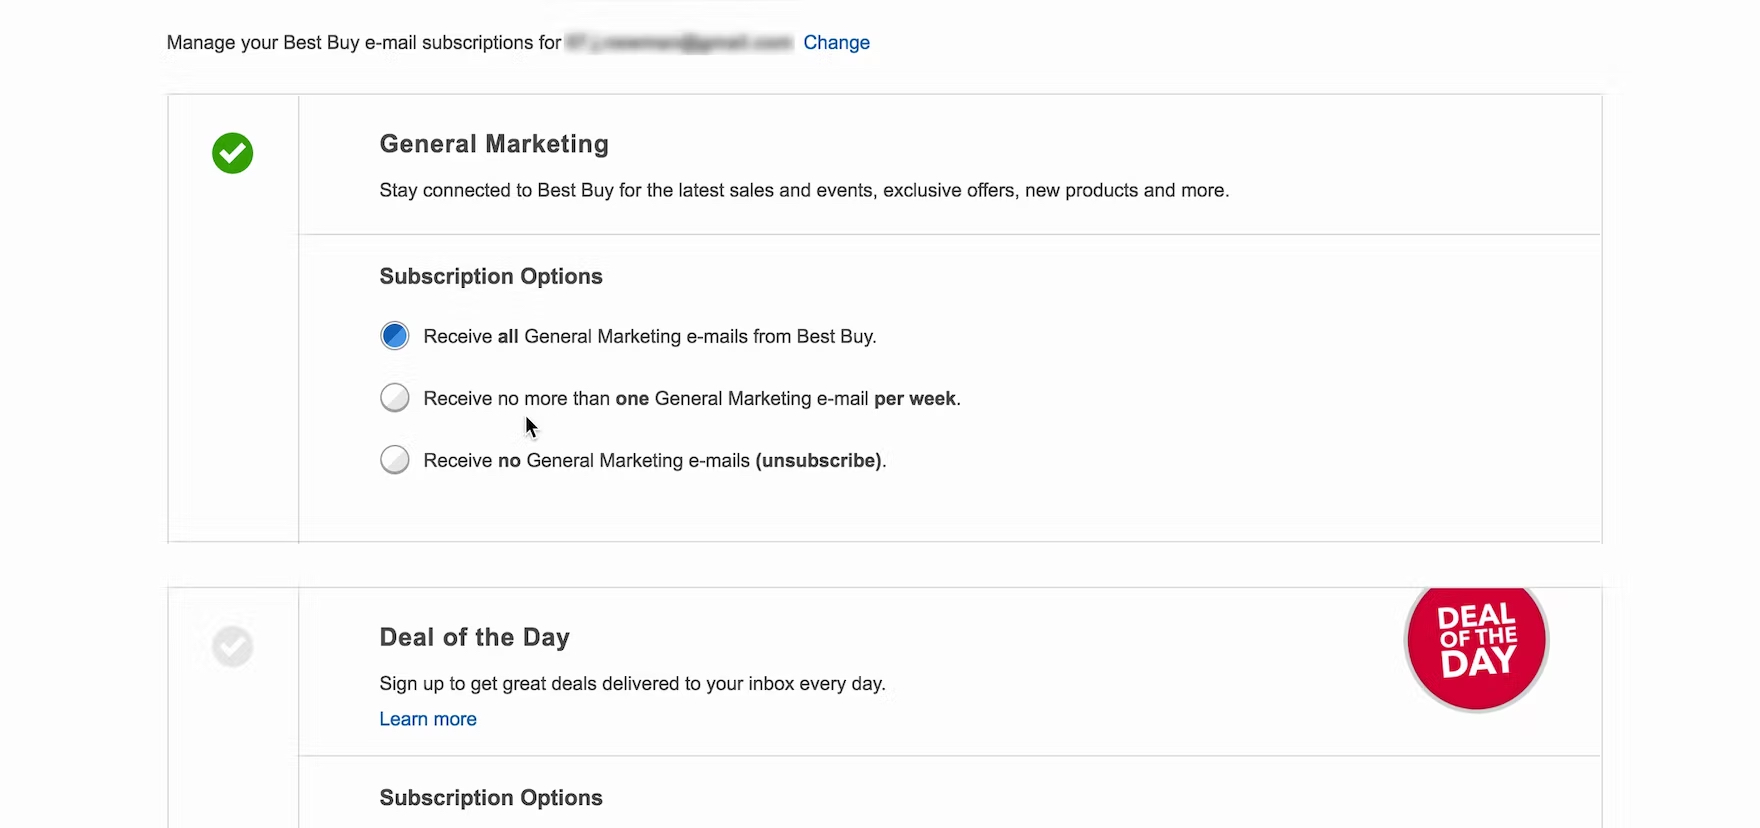Select the receive all e-mails radio button

pos(395,336)
